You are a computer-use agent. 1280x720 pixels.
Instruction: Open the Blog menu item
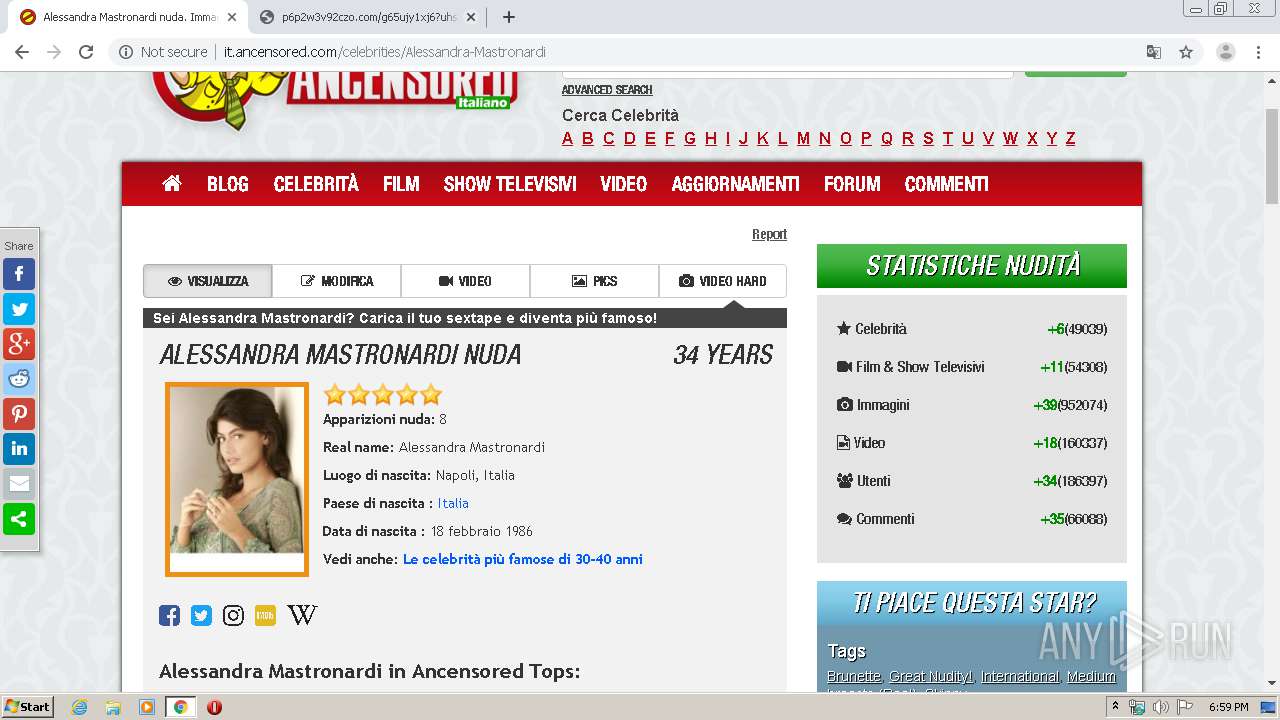tap(228, 184)
